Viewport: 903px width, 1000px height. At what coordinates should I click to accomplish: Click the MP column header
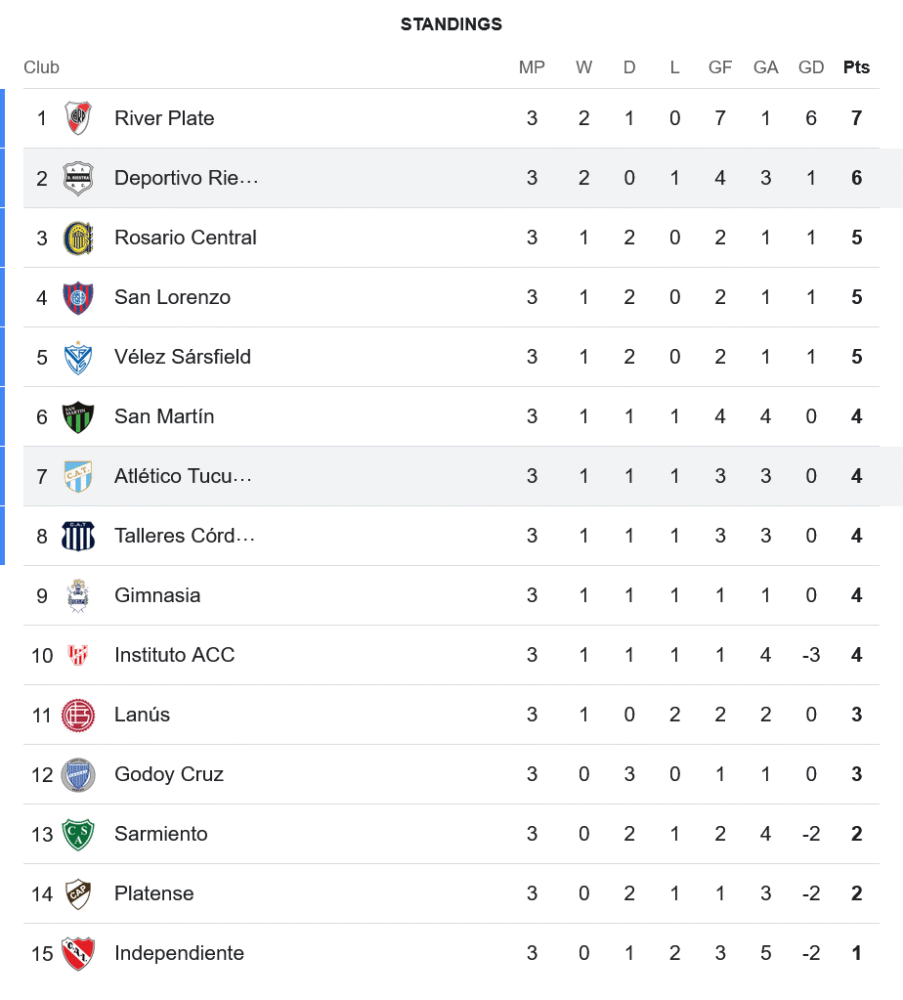(532, 68)
